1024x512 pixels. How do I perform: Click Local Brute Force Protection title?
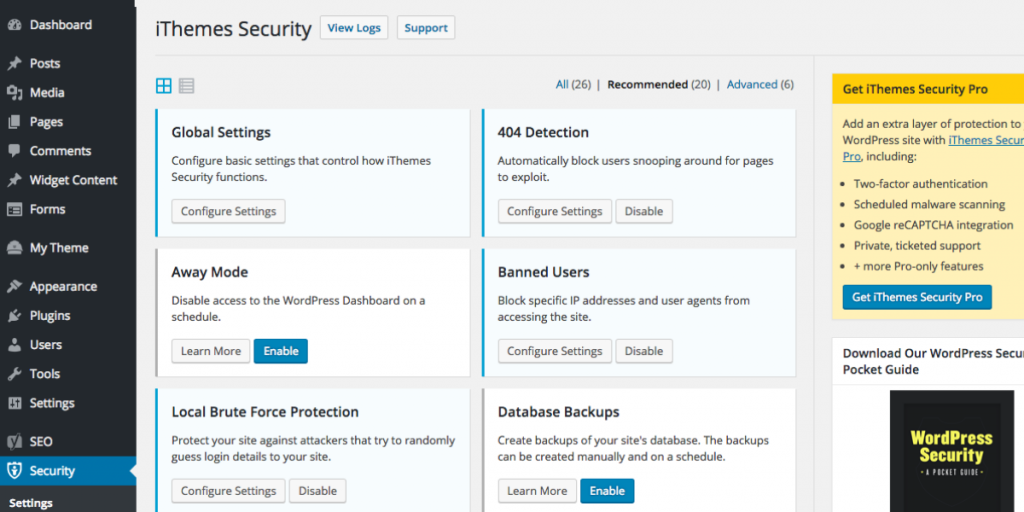[x=265, y=413]
